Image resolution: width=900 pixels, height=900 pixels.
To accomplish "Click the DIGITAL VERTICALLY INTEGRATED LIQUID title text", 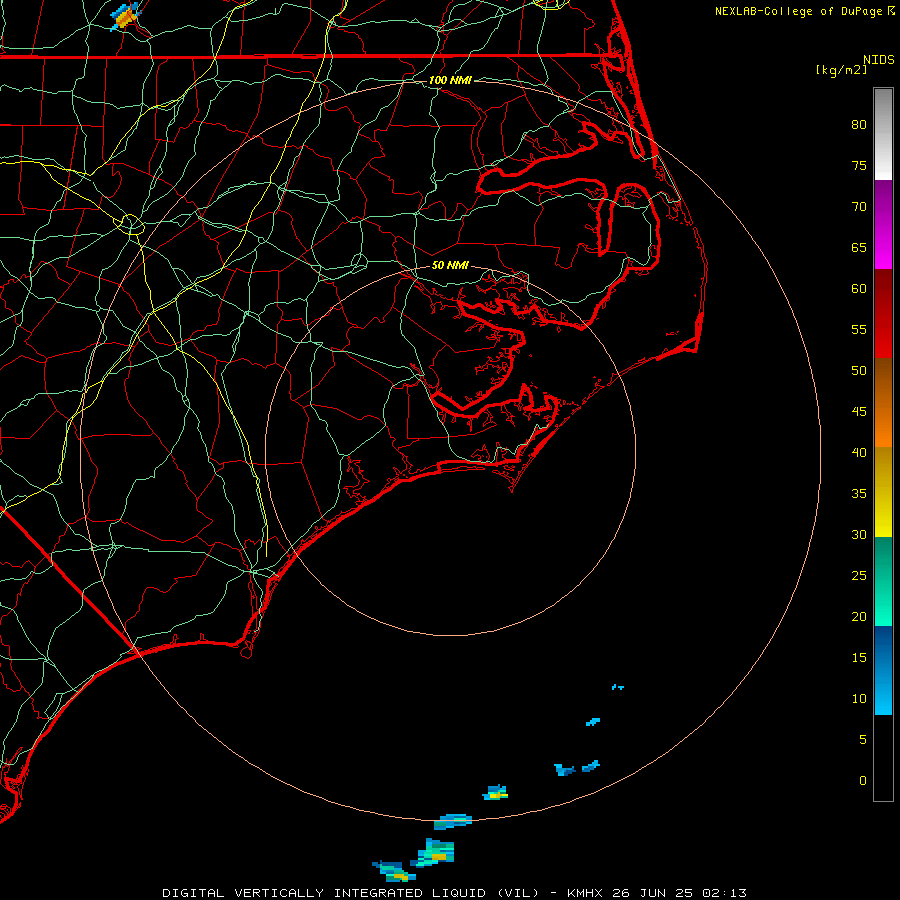I will 324,893.
